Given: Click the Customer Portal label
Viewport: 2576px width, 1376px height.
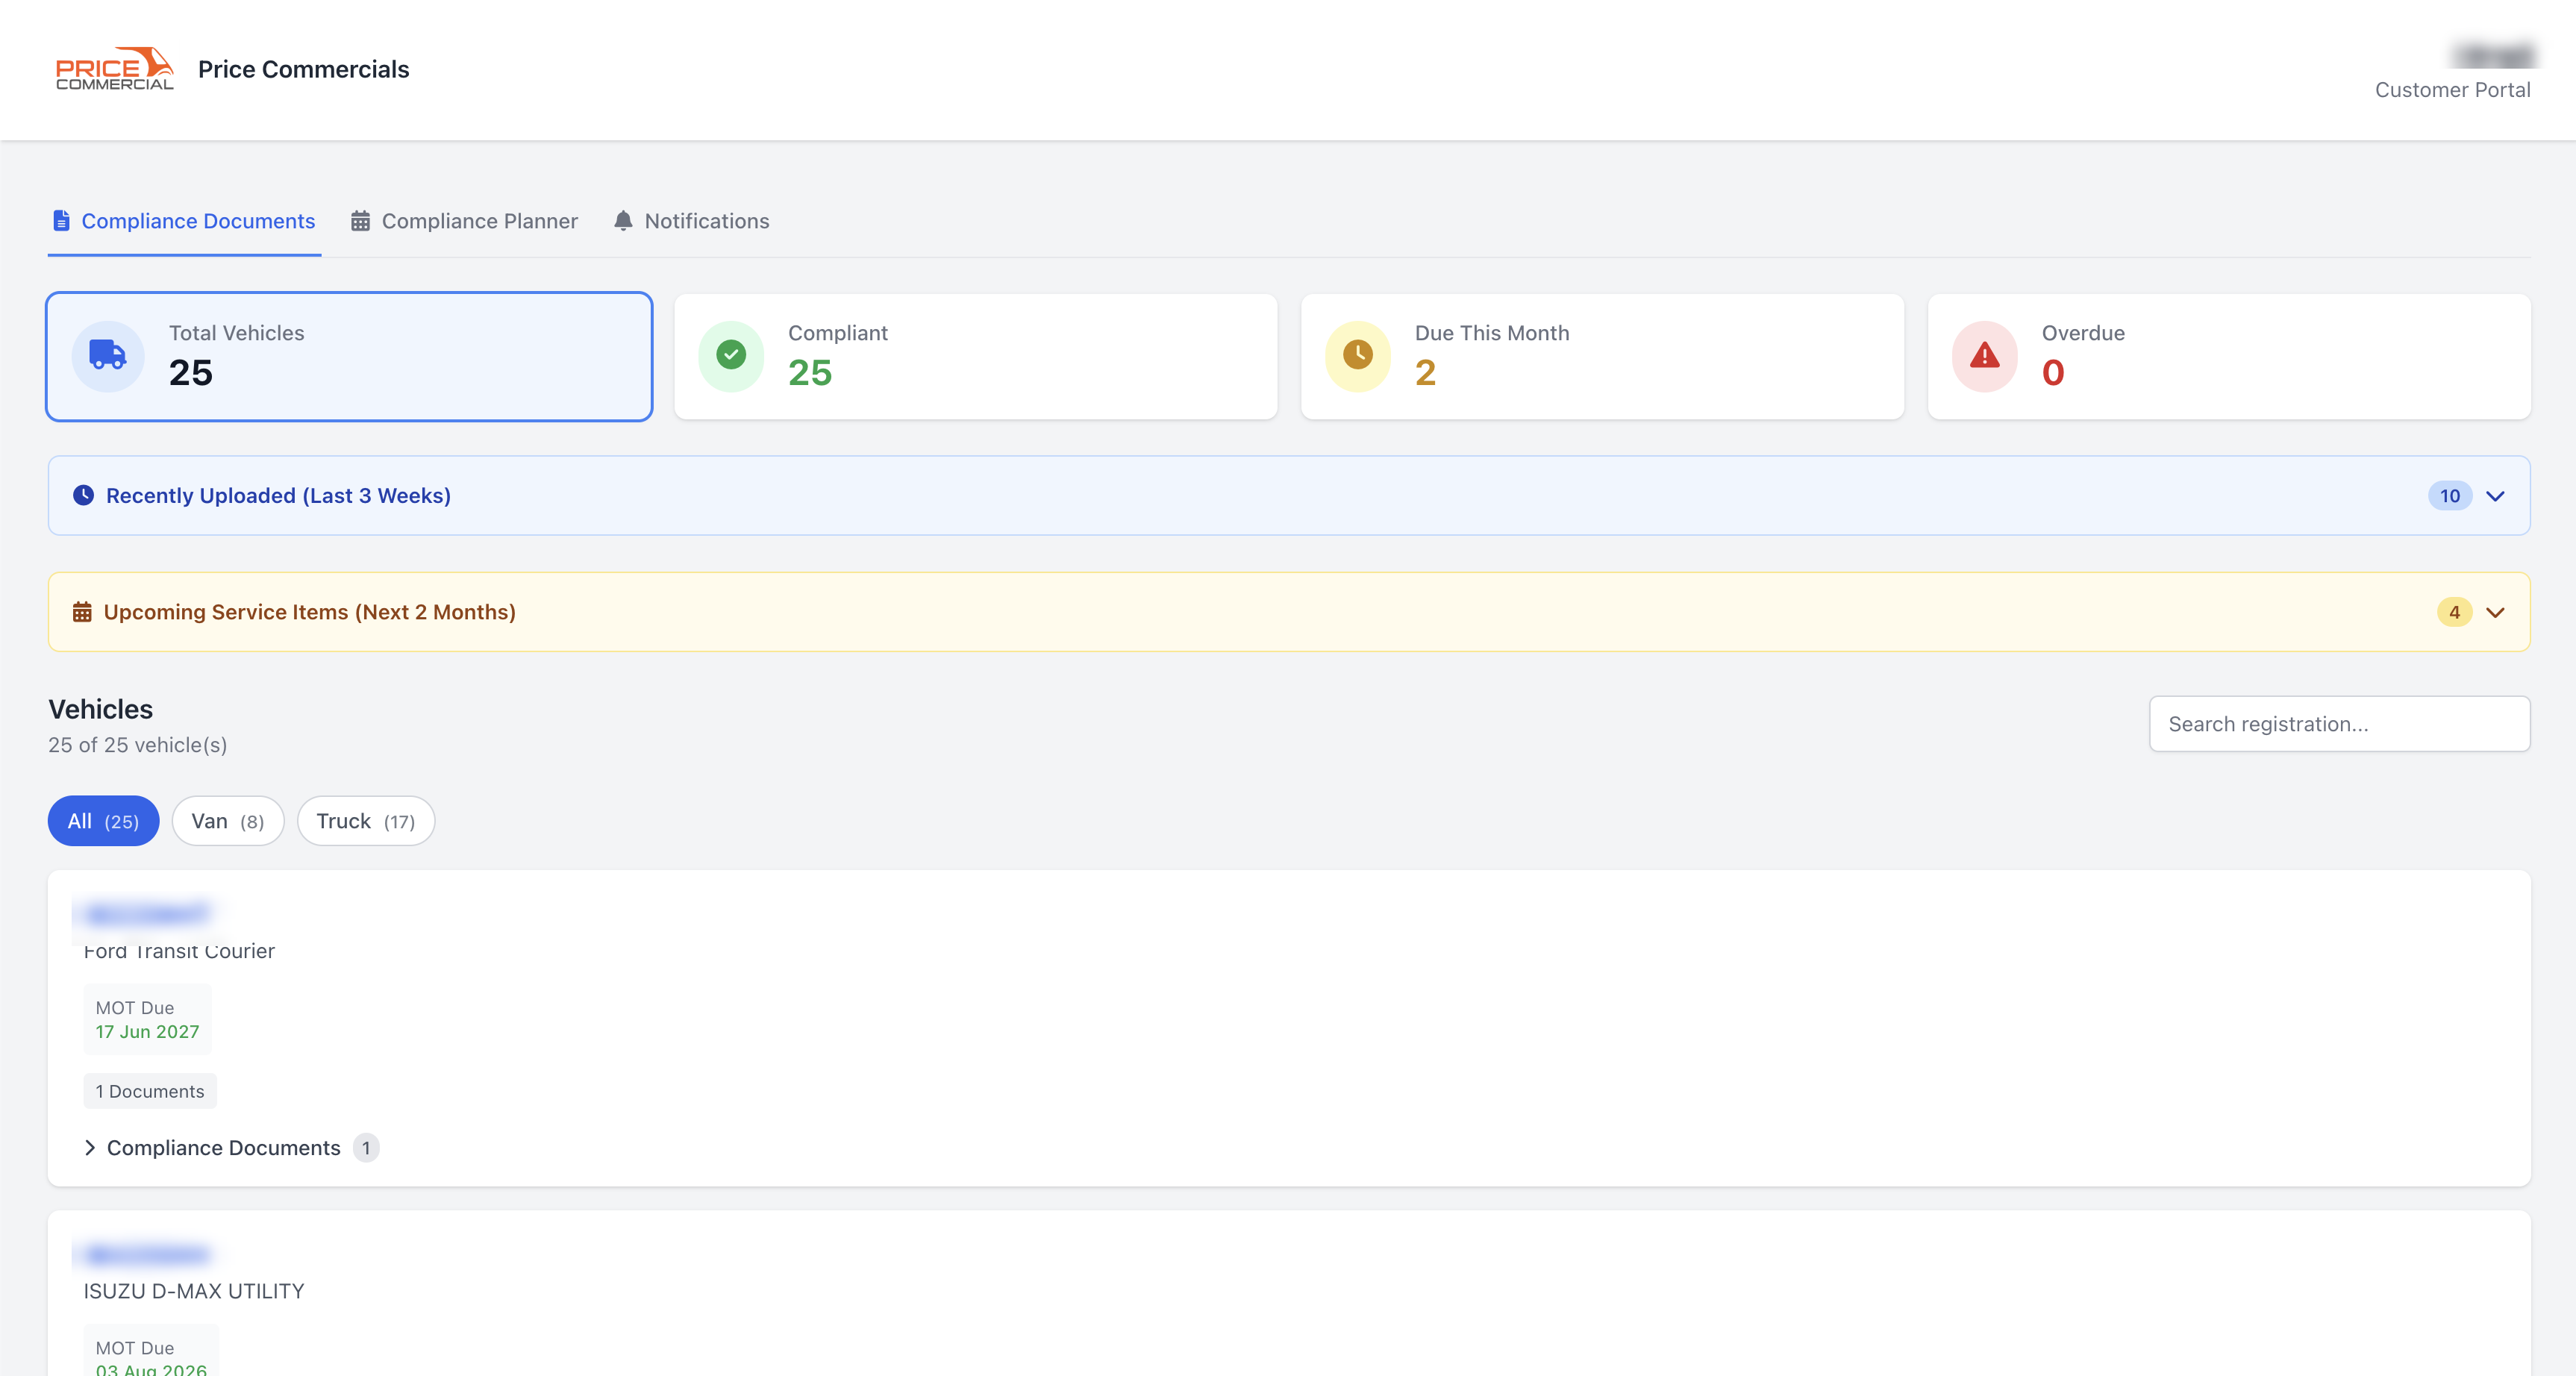Looking at the screenshot, I should [x=2453, y=90].
